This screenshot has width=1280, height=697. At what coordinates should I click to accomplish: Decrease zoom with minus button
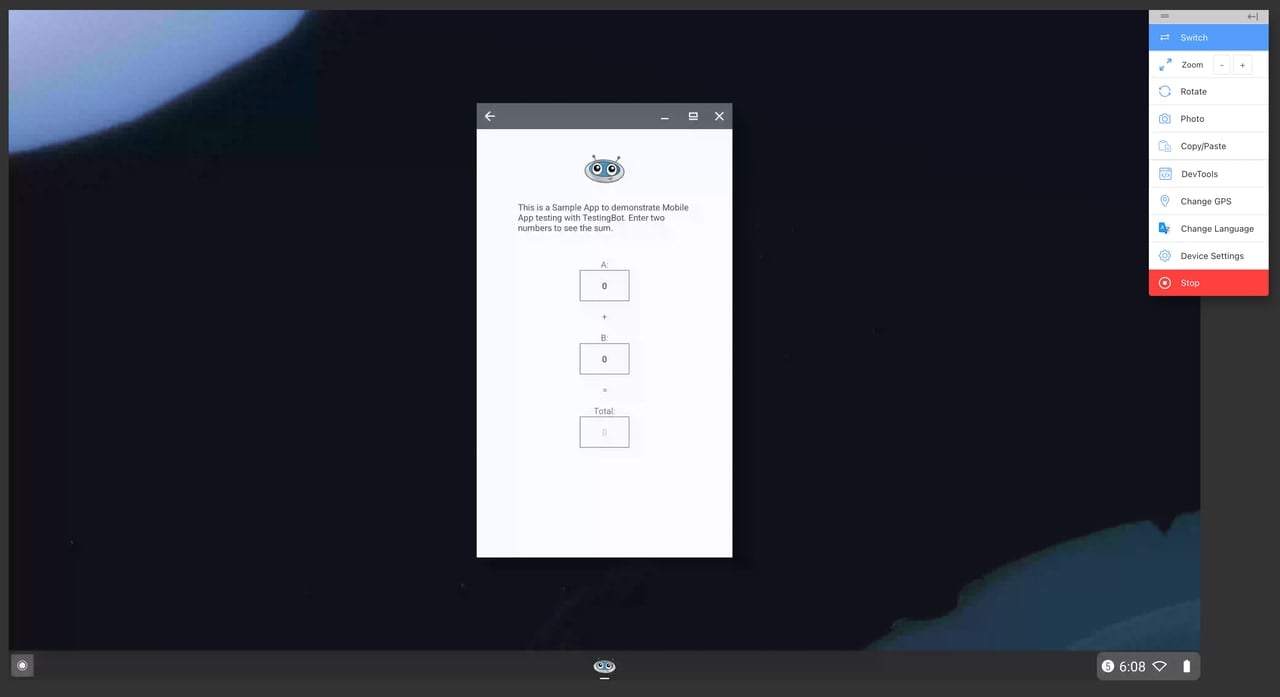pyautogui.click(x=1222, y=65)
